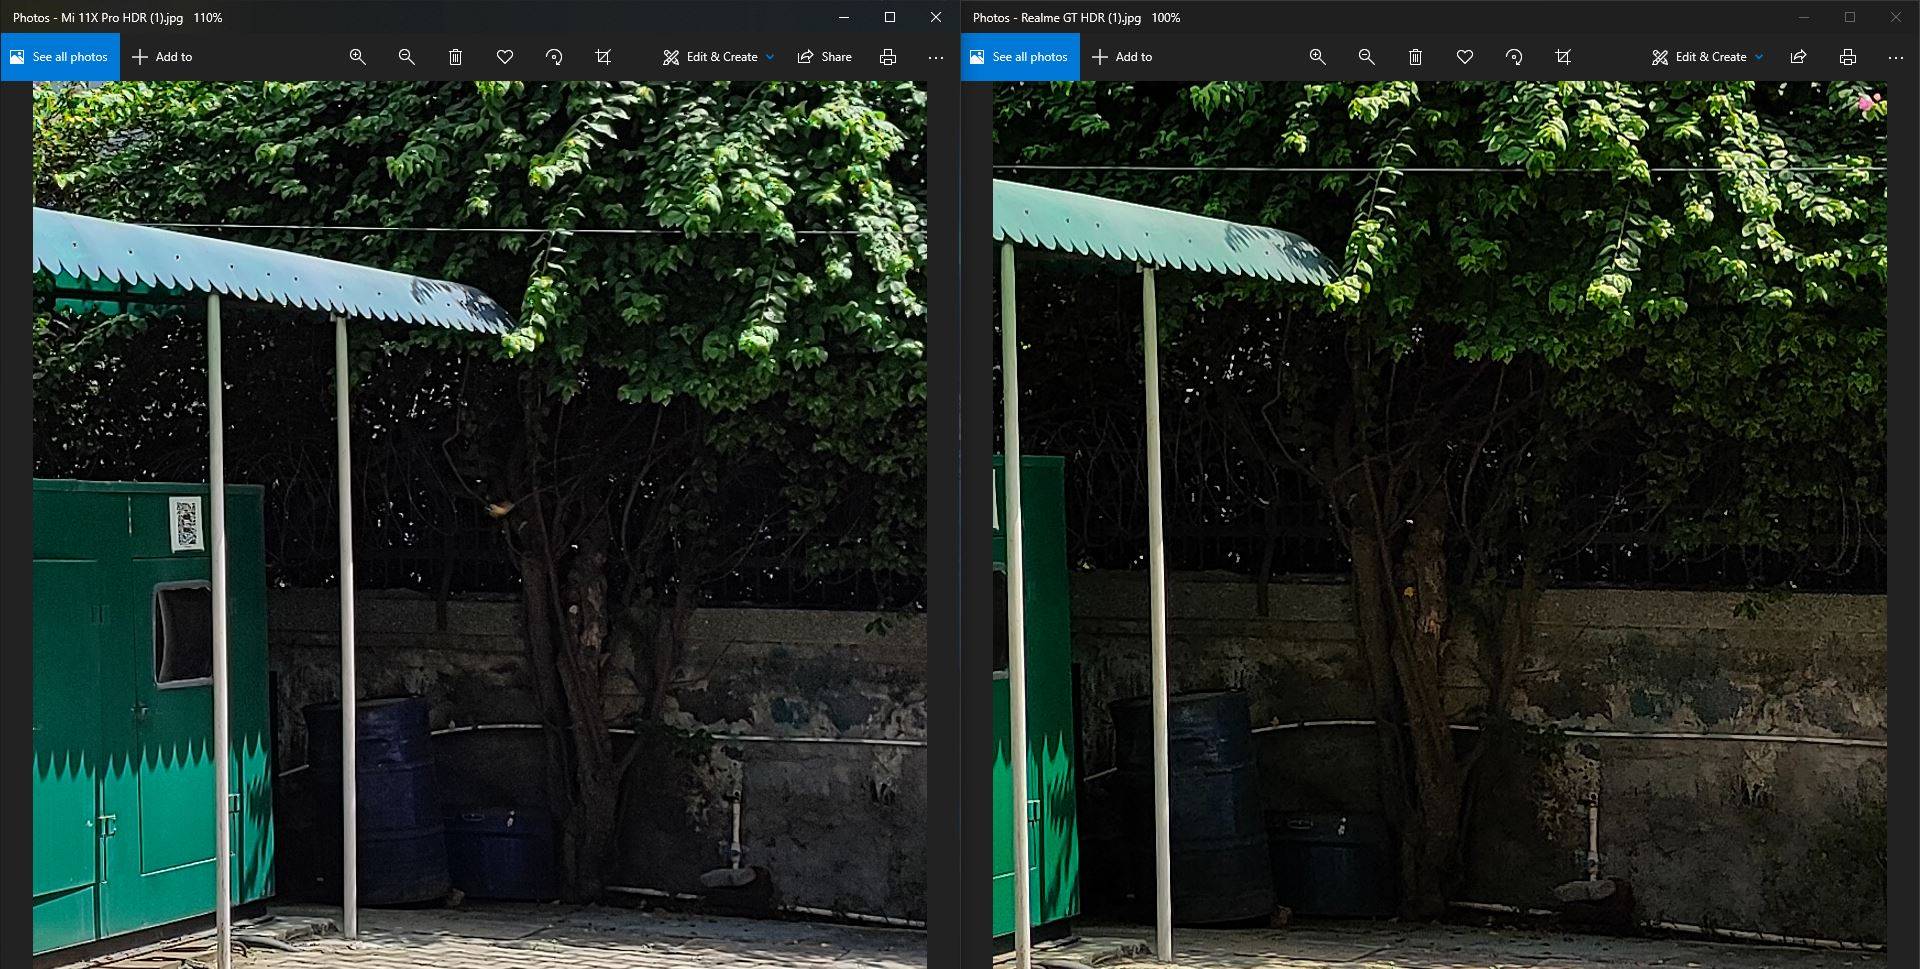Crop the Mi 11X Pro photo
This screenshot has width=1920, height=969.
603,57
